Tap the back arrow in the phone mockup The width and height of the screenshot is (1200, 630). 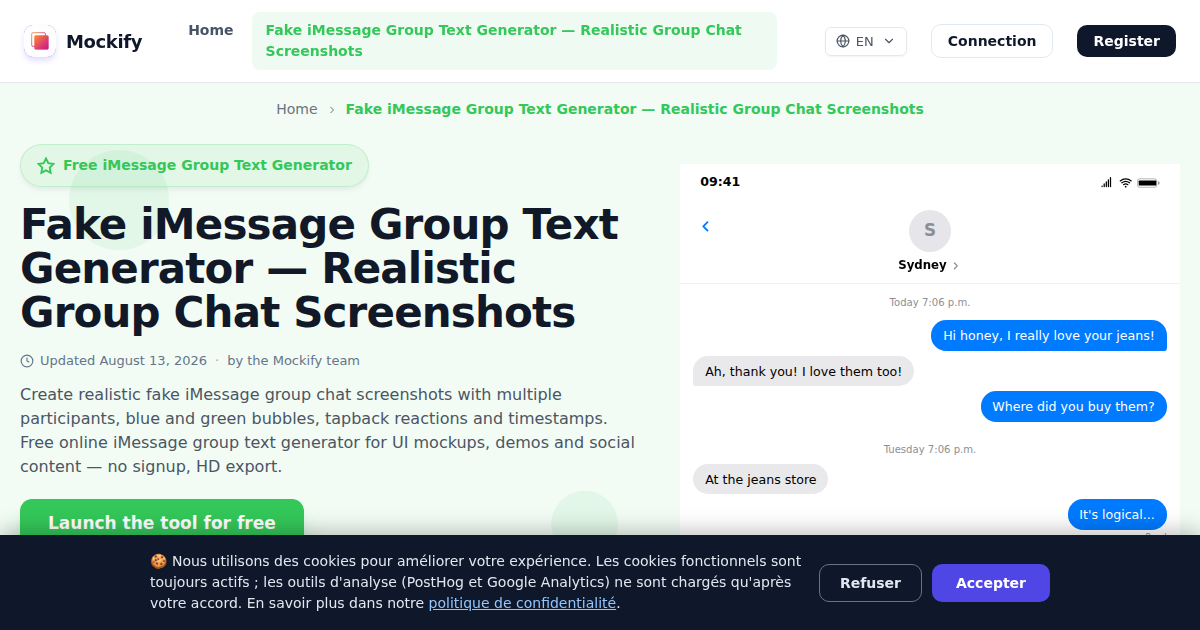click(x=705, y=227)
